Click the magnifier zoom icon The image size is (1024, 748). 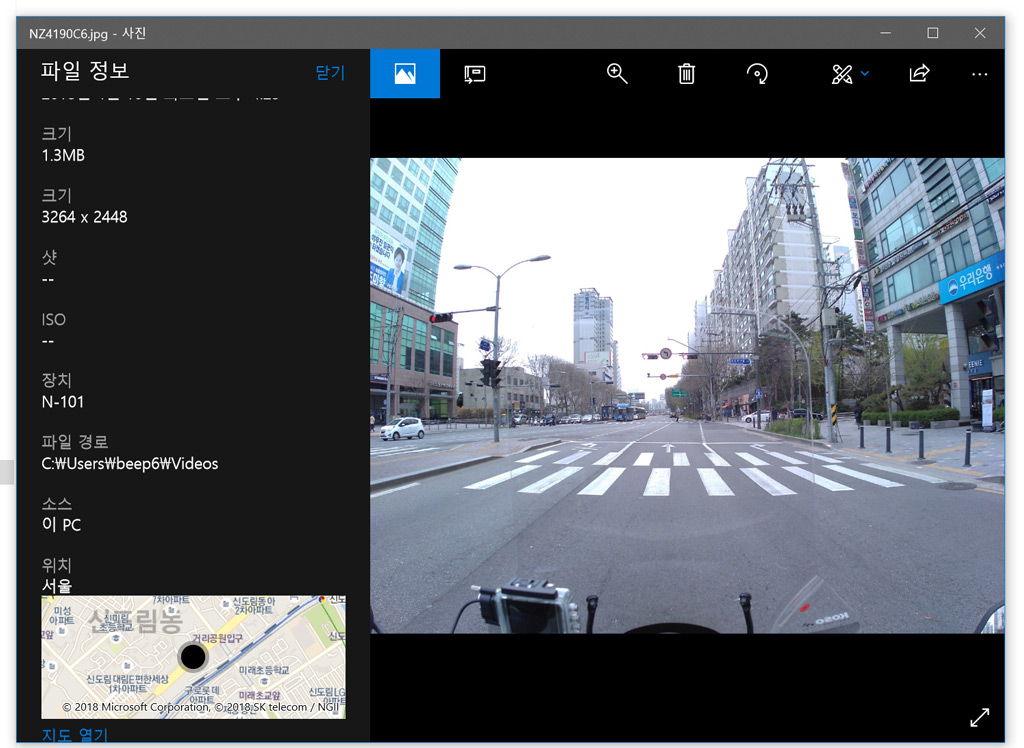point(617,74)
